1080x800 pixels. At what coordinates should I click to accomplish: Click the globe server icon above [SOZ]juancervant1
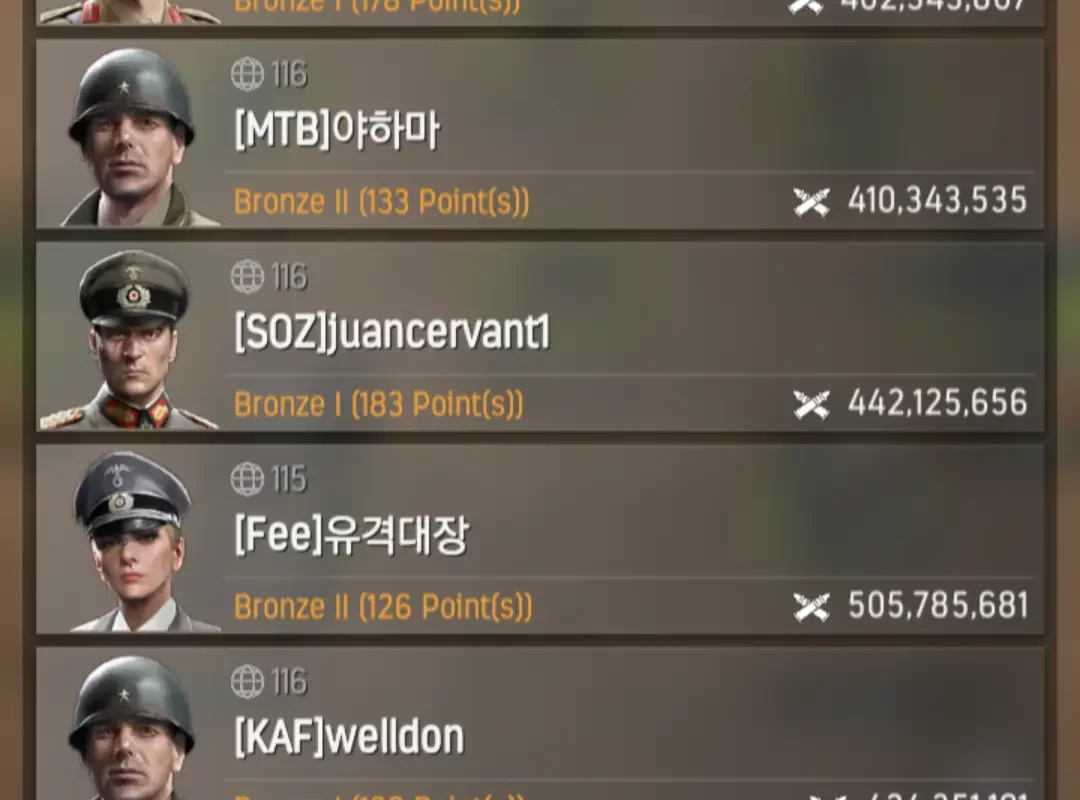click(247, 276)
